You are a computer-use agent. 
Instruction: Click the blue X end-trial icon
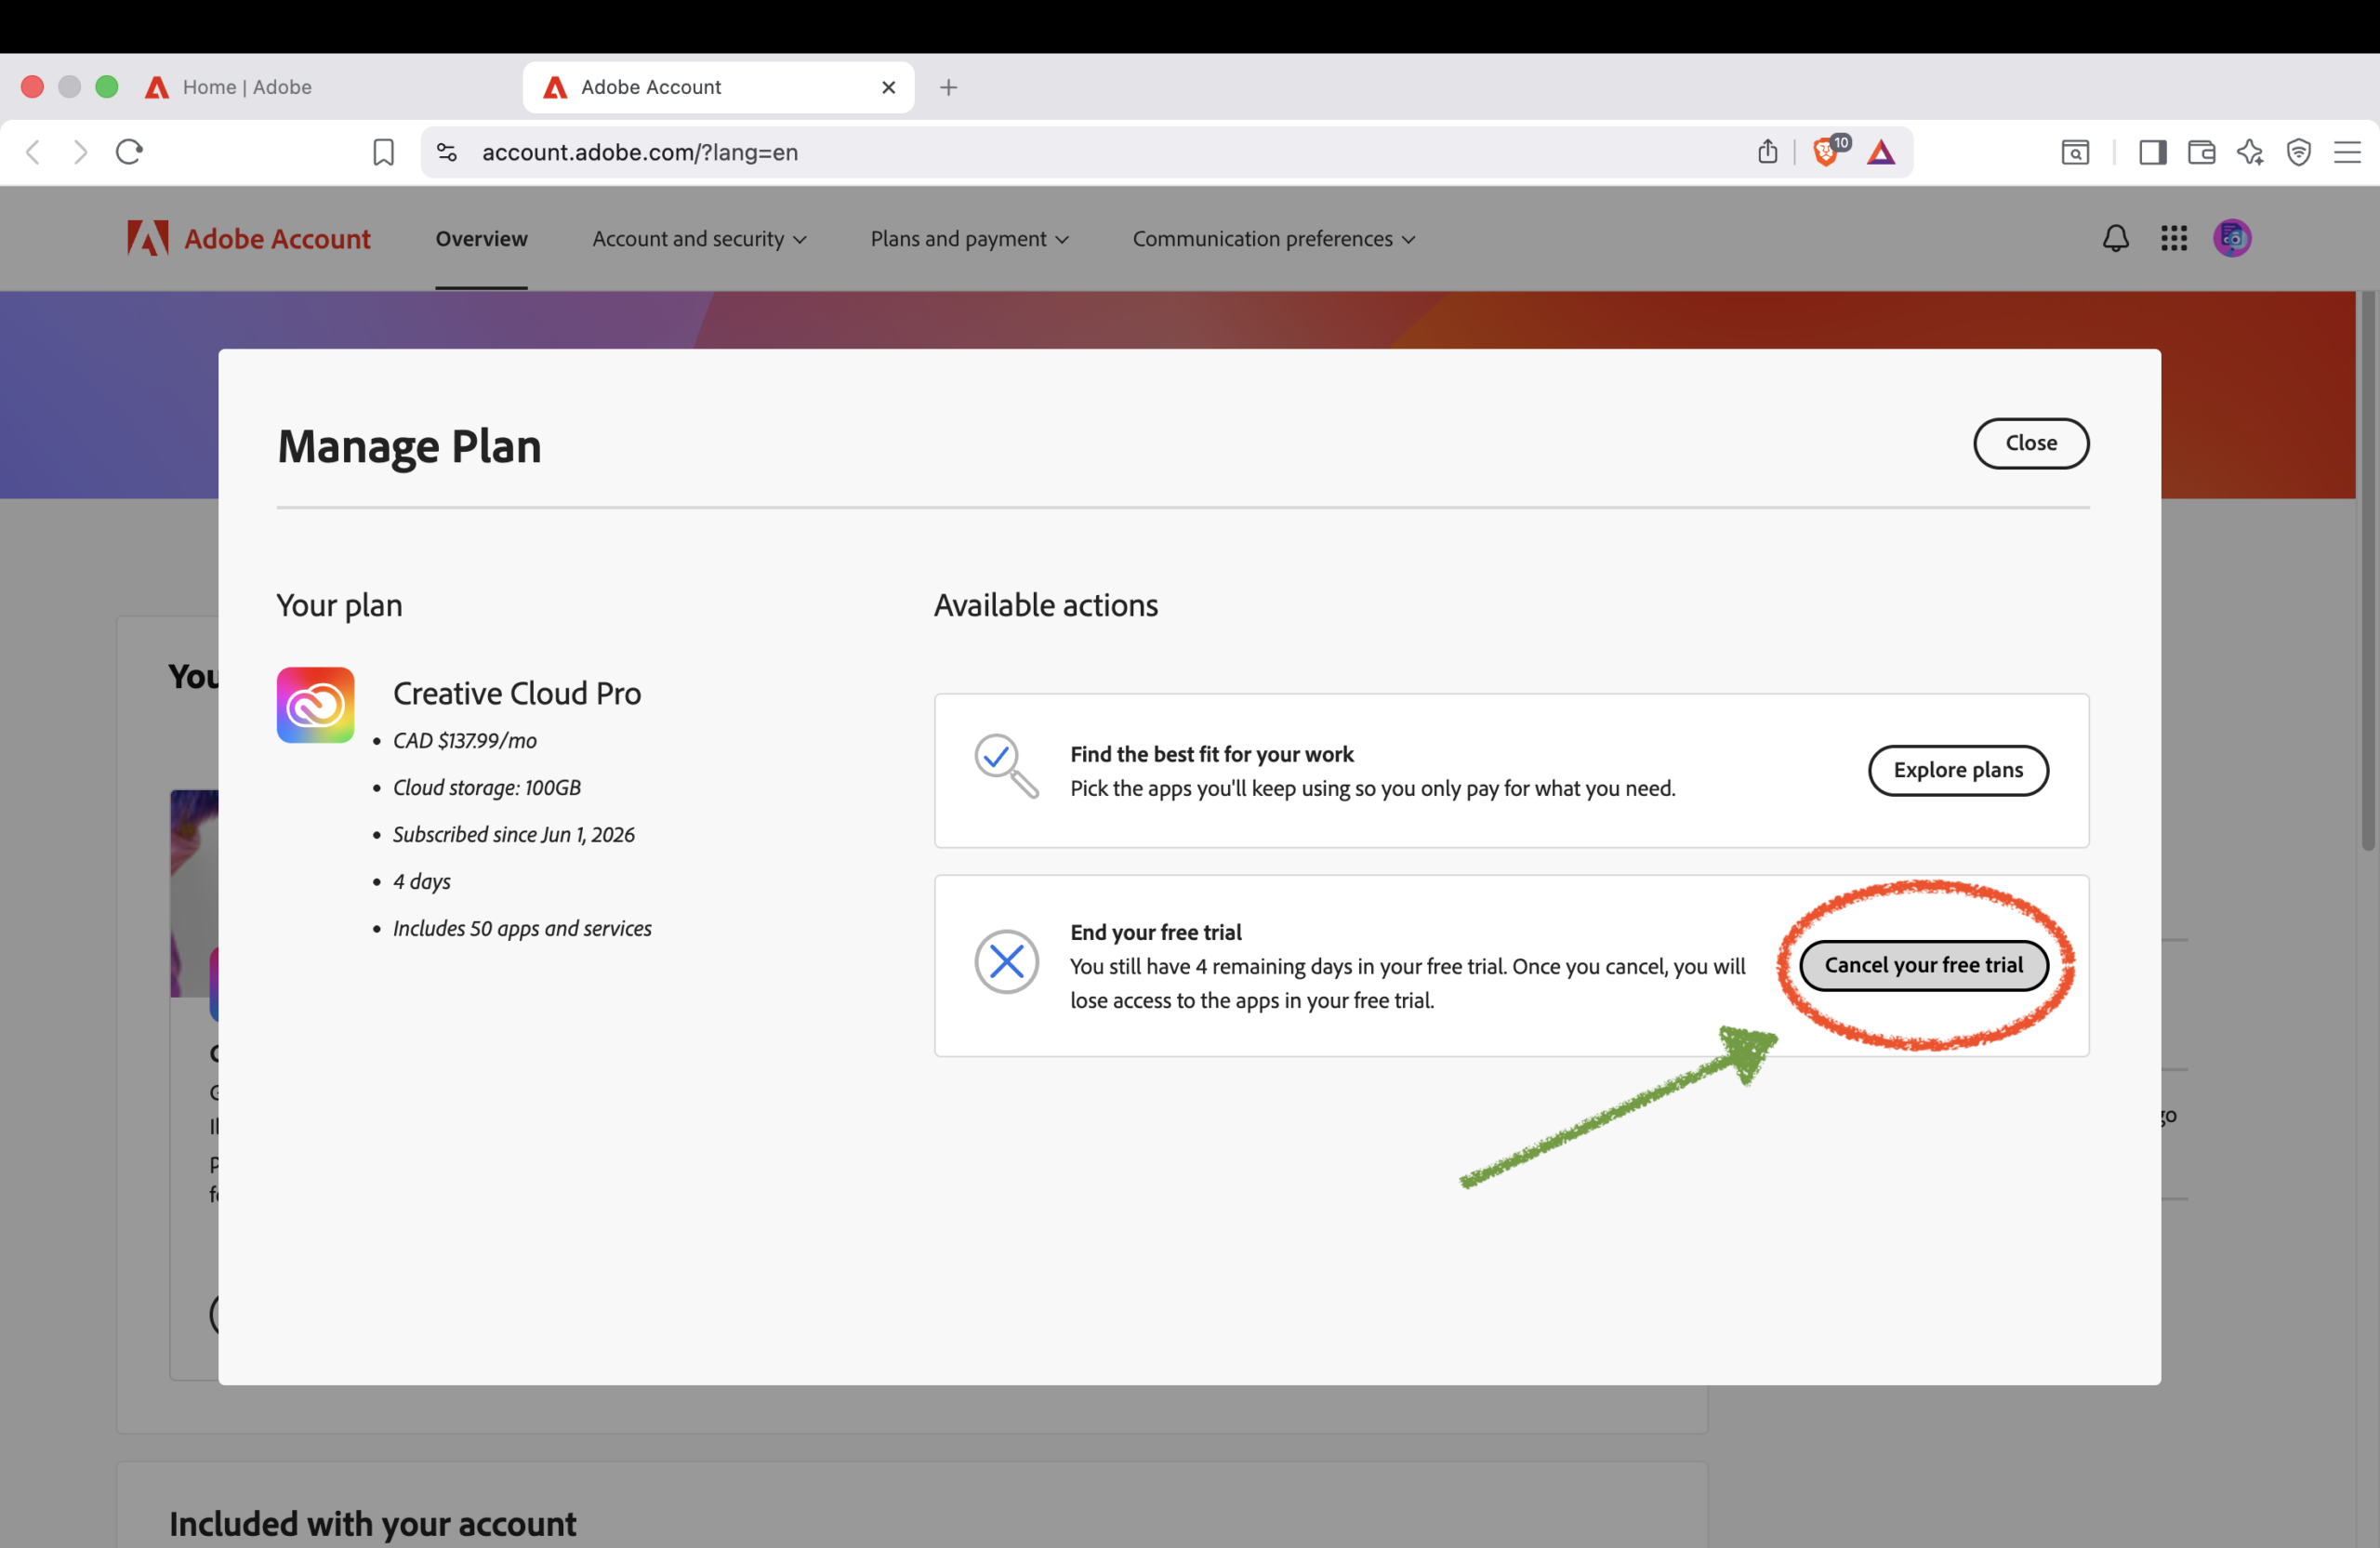click(x=1006, y=961)
